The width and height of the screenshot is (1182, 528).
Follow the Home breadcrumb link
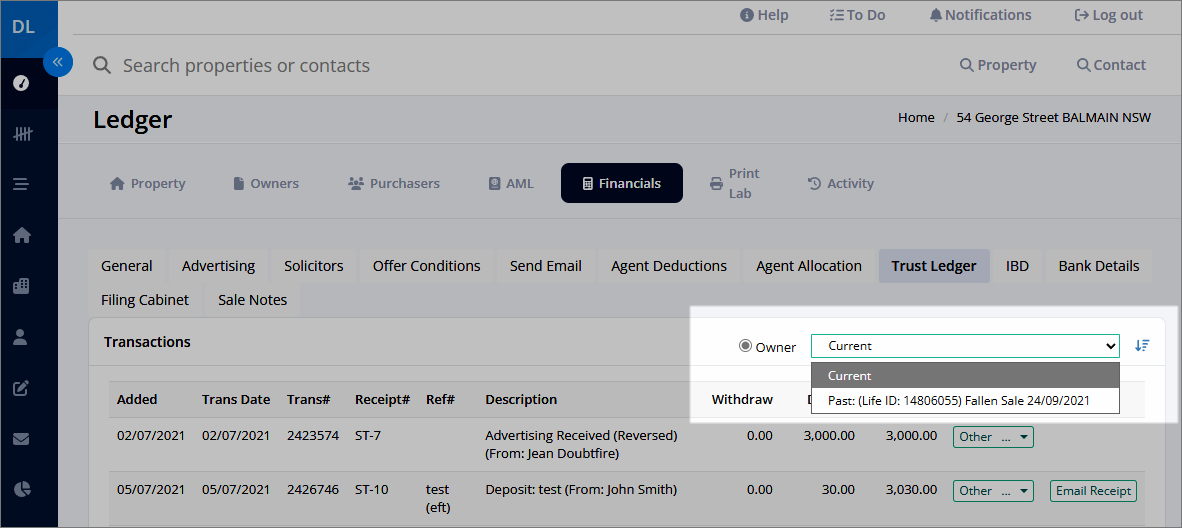click(x=916, y=118)
